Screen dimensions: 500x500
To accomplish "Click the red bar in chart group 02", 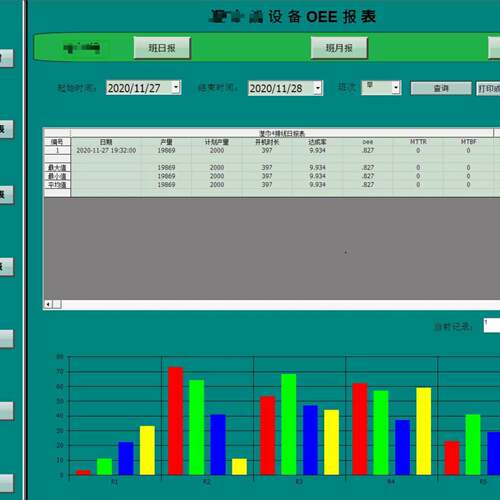I will (x=176, y=421).
